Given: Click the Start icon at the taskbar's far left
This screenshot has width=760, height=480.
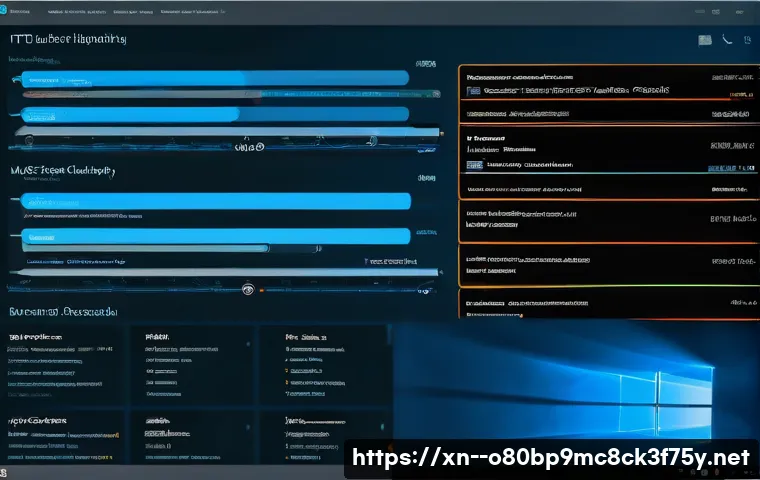Looking at the screenshot, I should coord(5,472).
